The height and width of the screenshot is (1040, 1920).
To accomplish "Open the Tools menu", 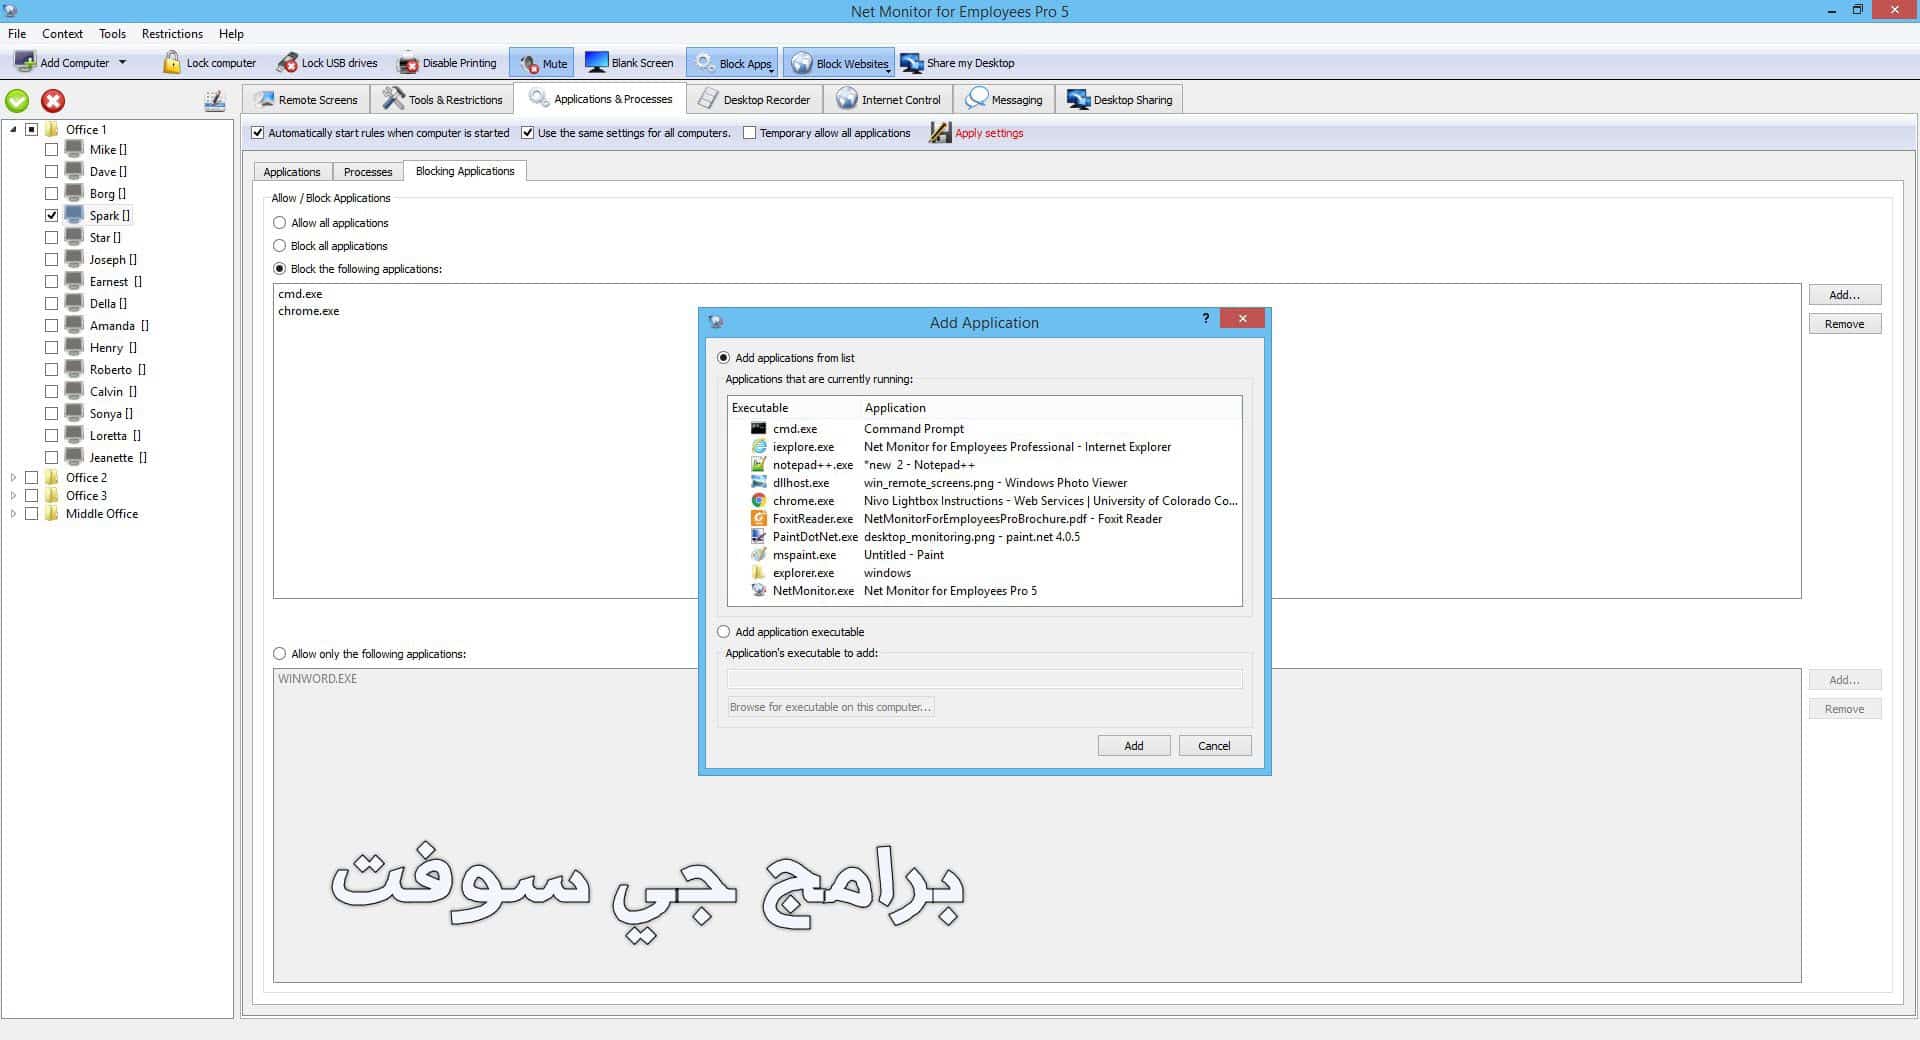I will (x=112, y=33).
